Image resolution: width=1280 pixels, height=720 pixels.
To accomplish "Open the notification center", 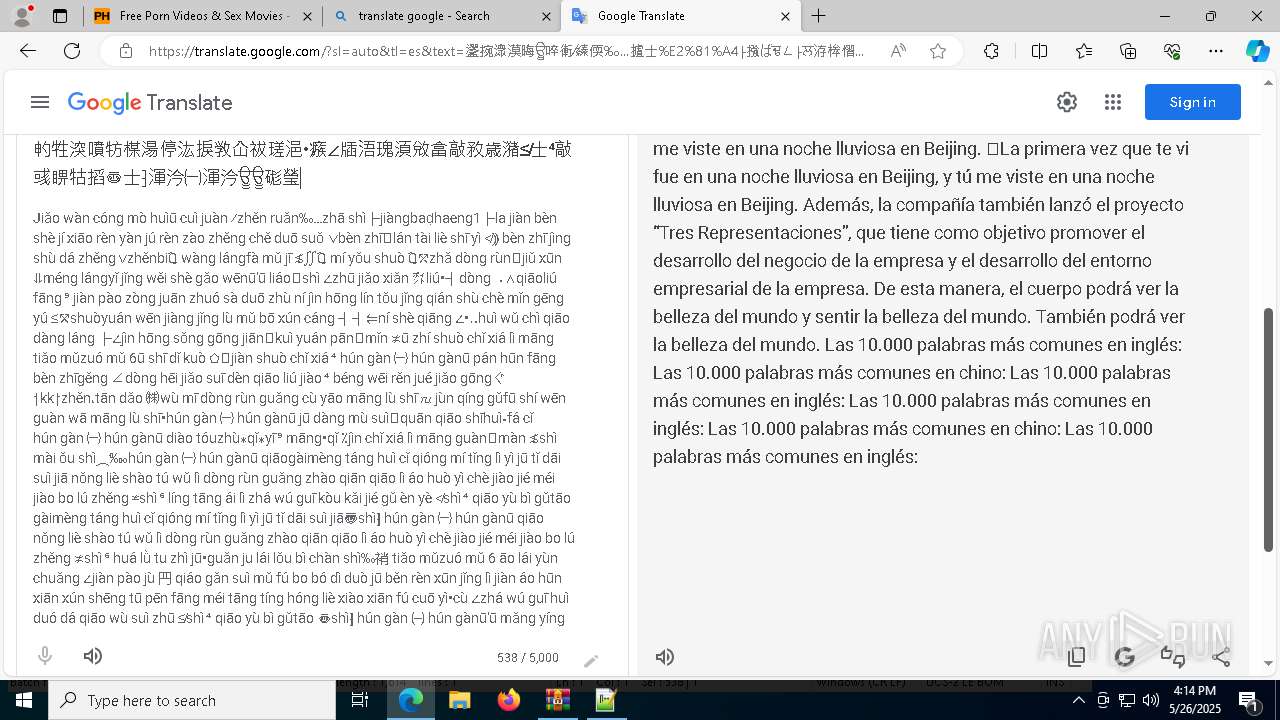I will point(1248,700).
